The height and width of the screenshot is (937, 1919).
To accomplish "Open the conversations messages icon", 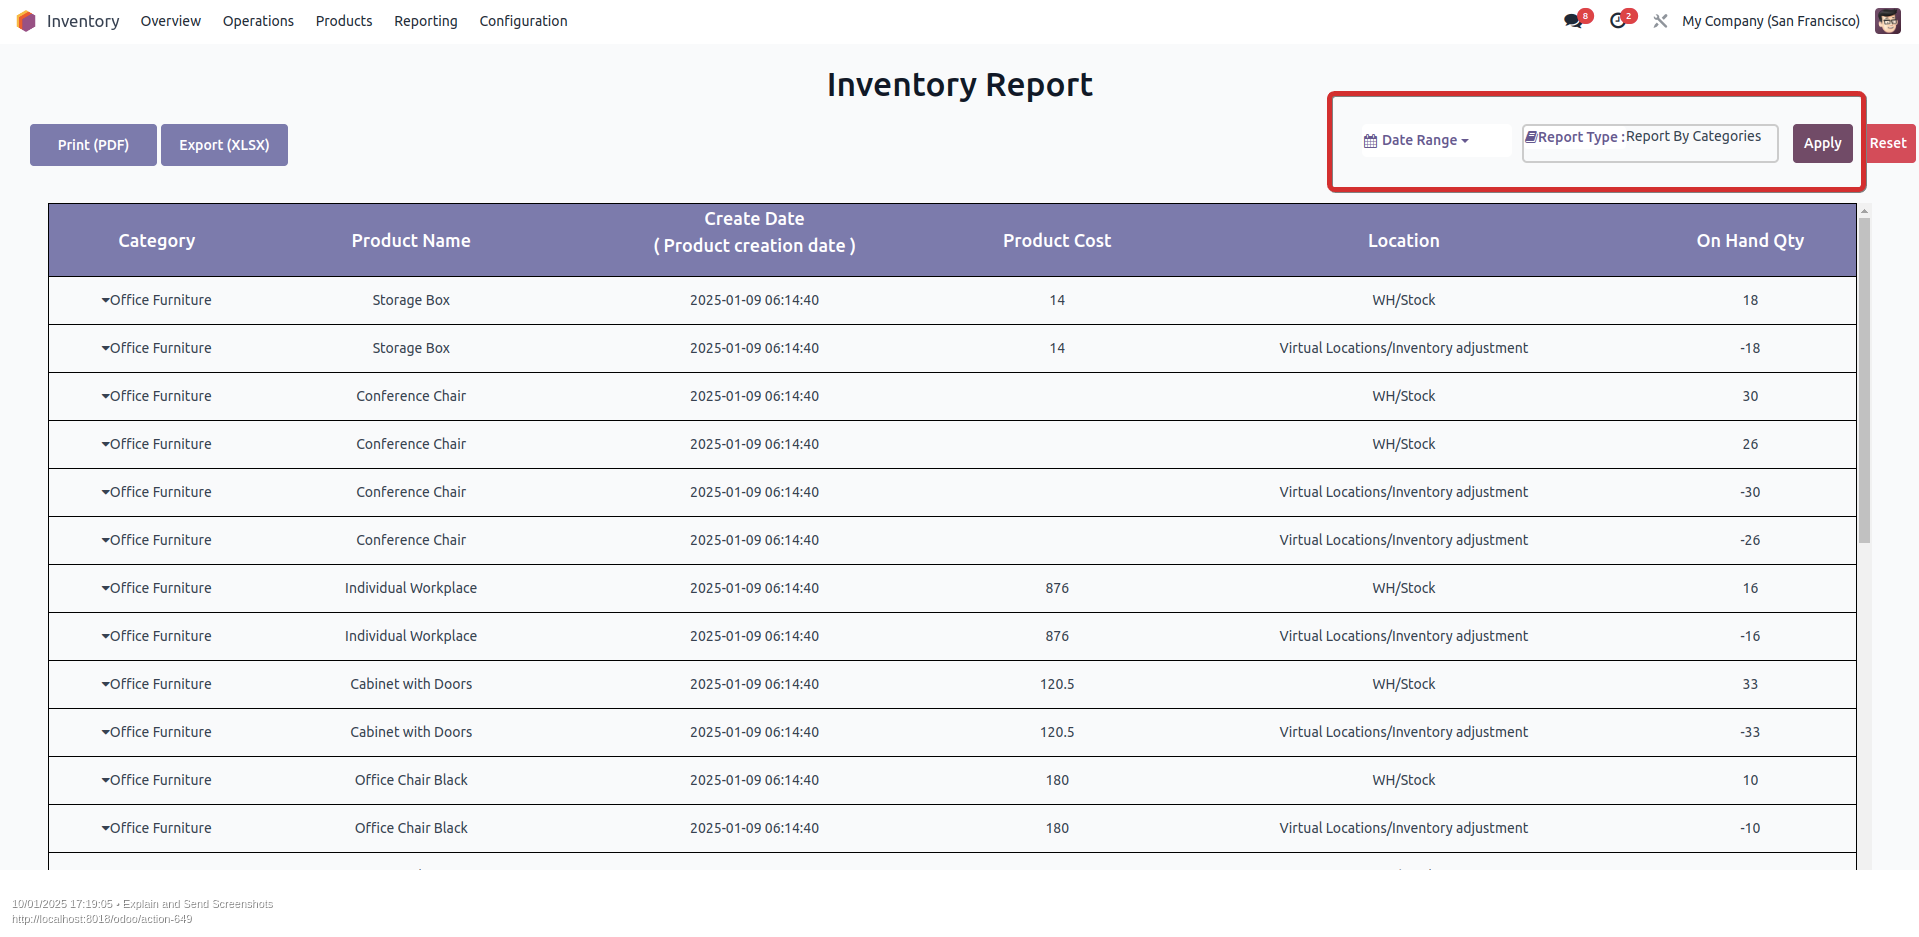I will coord(1573,21).
